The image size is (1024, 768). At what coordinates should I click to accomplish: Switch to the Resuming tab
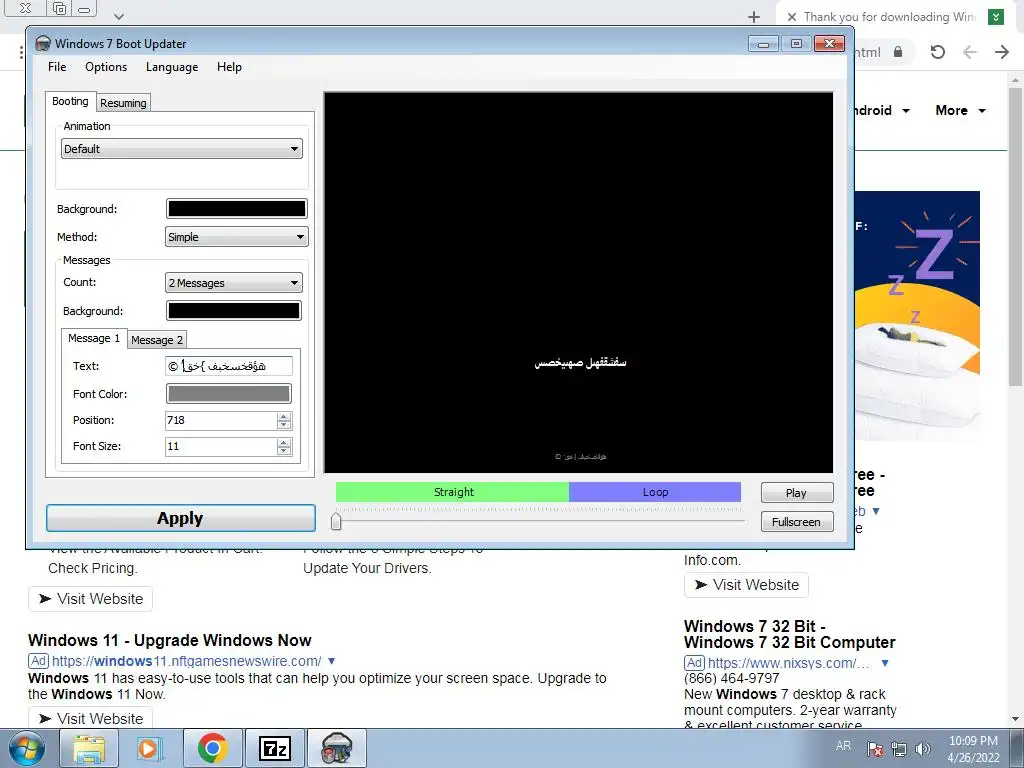point(123,103)
